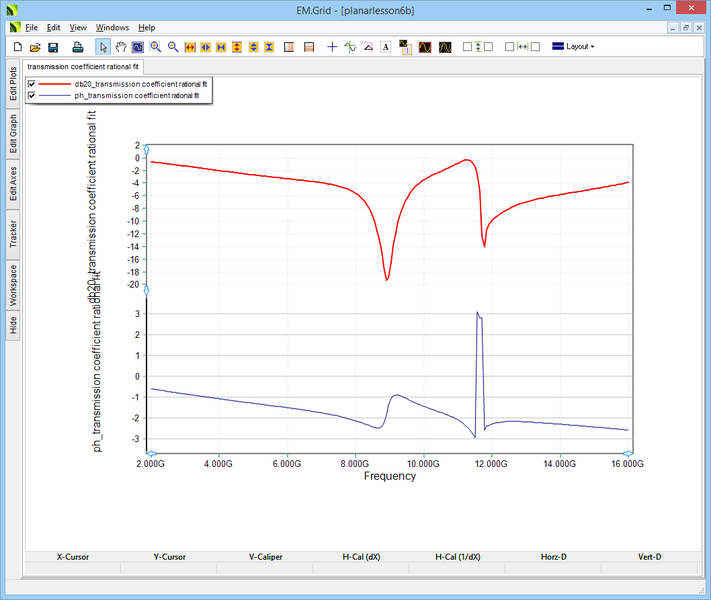Click the Hide side button

coord(13,324)
